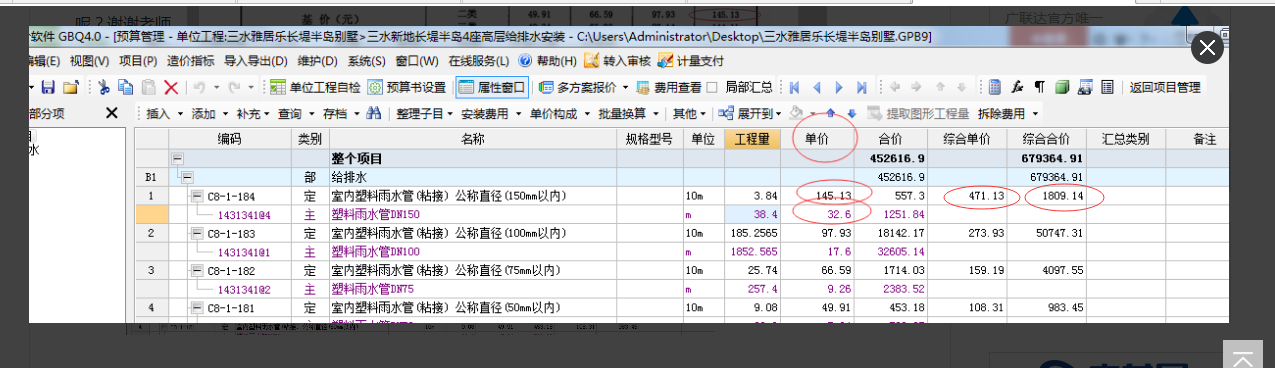
Task: Jump to first record arrow icon
Action: point(795,87)
